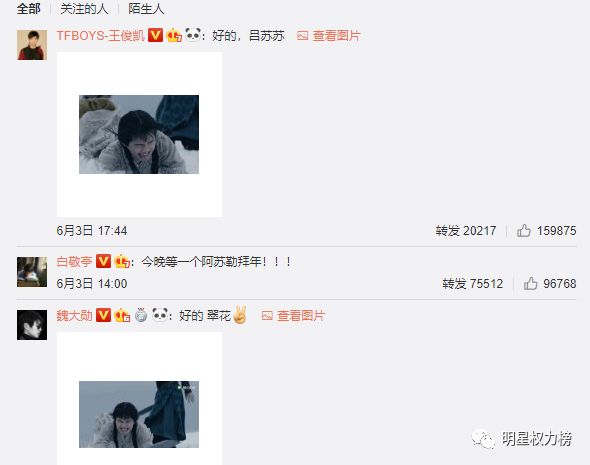Select the 全部 comments tab
This screenshot has width=590, height=465.
29,9
